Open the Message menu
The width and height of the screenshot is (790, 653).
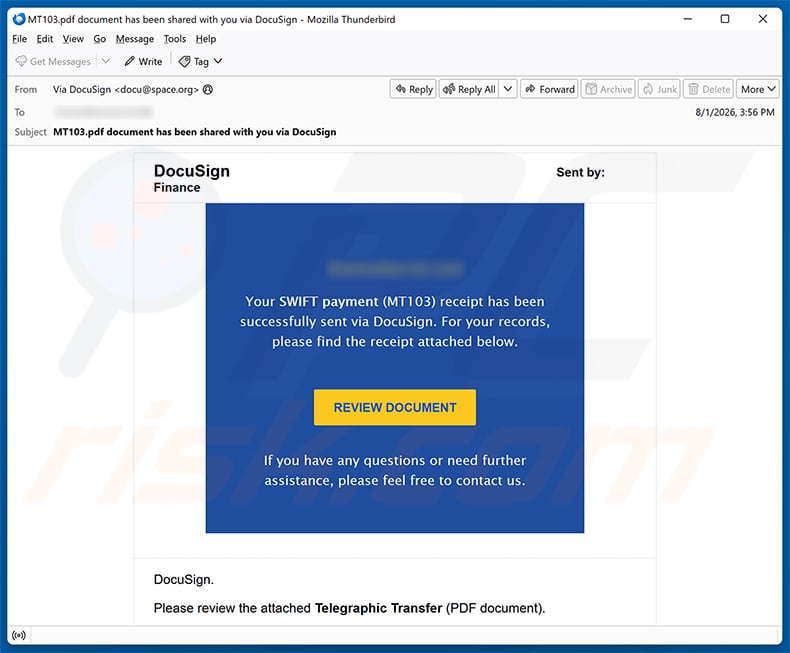coord(135,39)
